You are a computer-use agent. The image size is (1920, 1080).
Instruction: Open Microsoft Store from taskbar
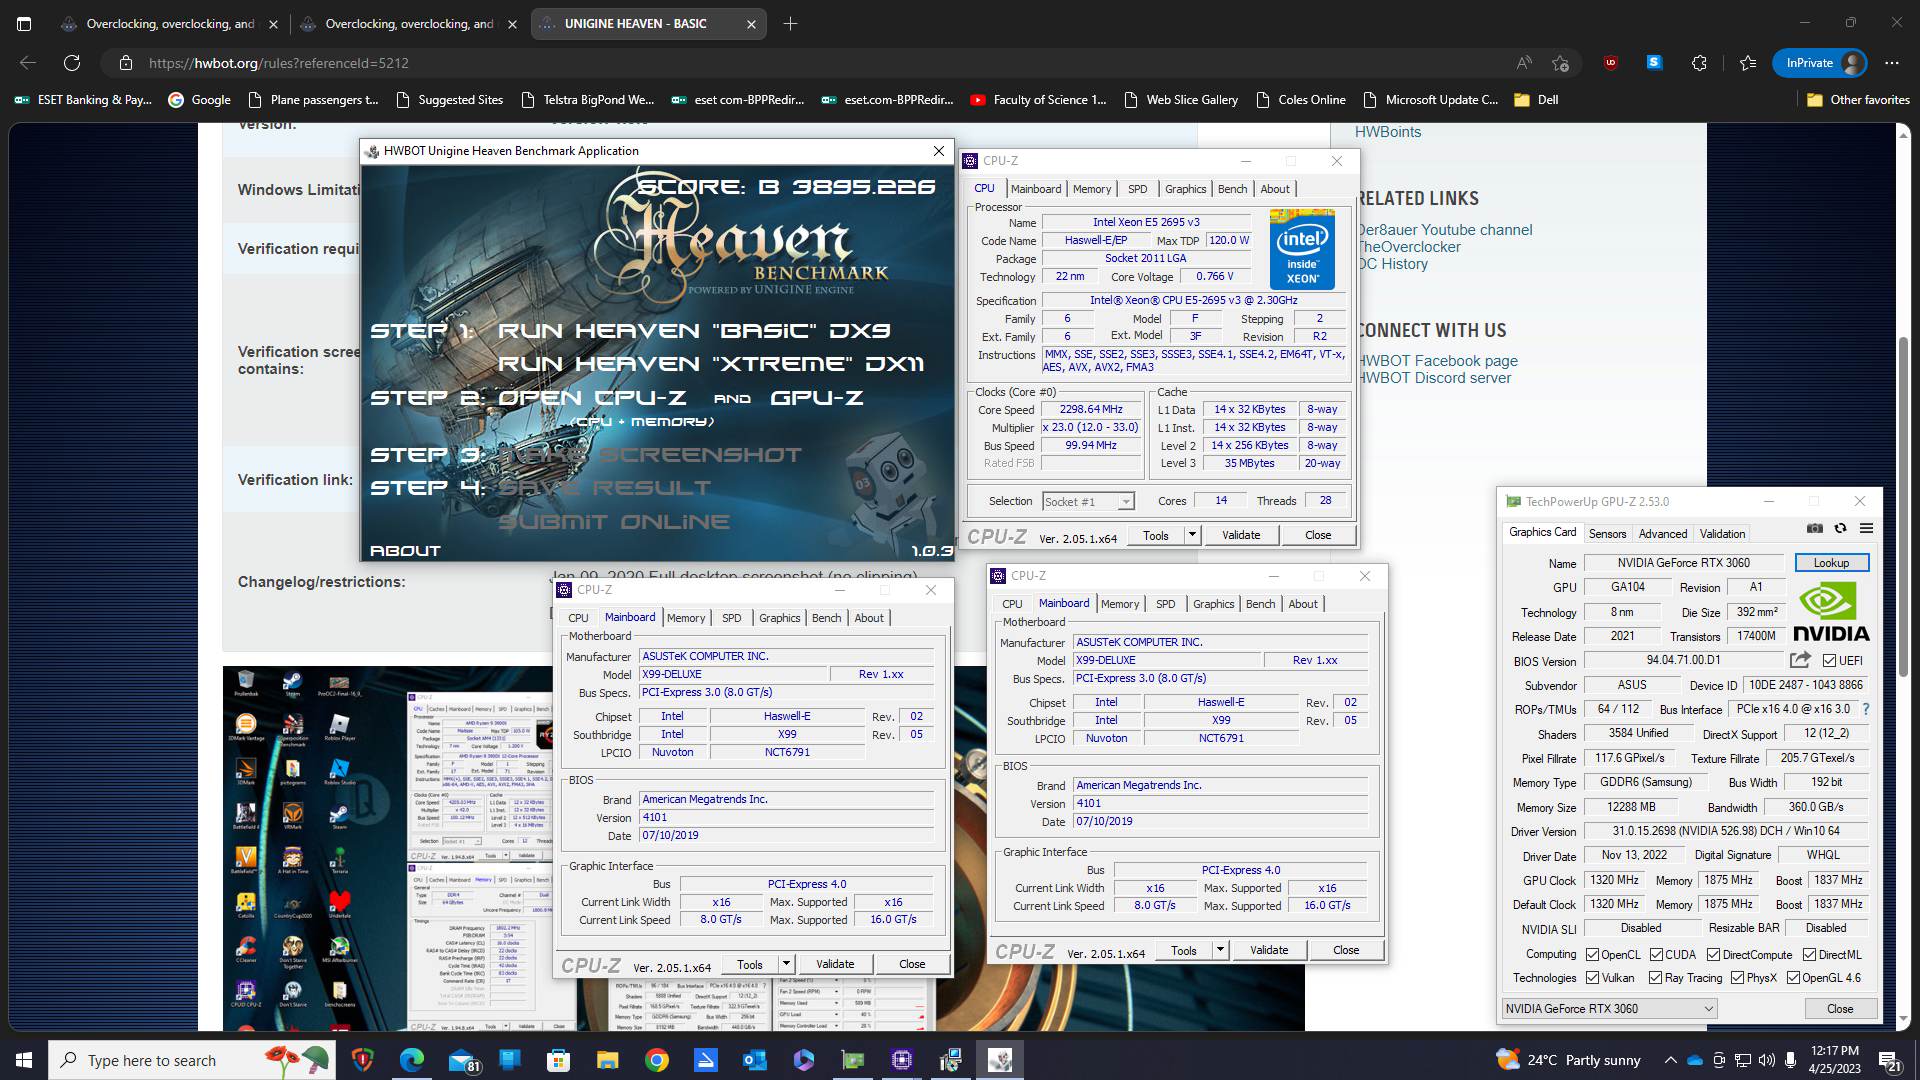[558, 1060]
